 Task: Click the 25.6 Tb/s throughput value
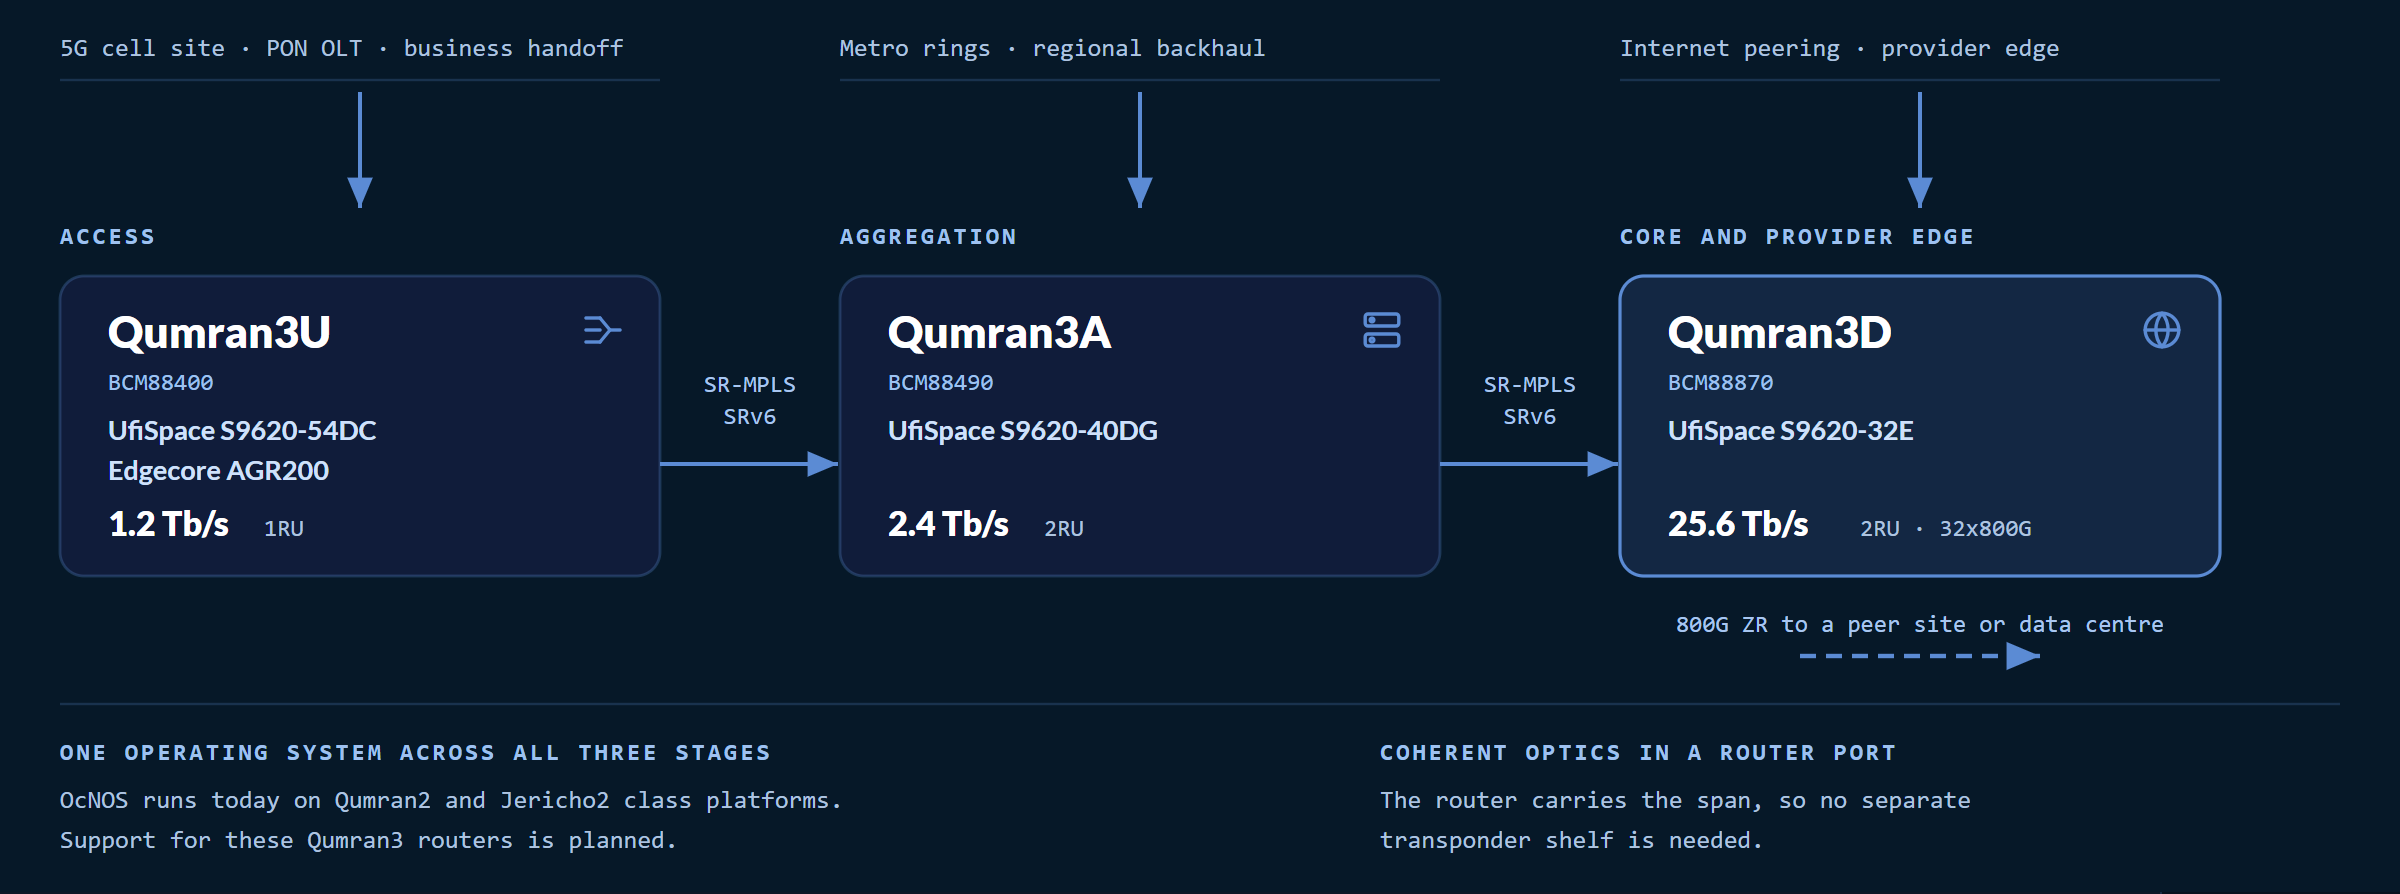(x=1738, y=524)
